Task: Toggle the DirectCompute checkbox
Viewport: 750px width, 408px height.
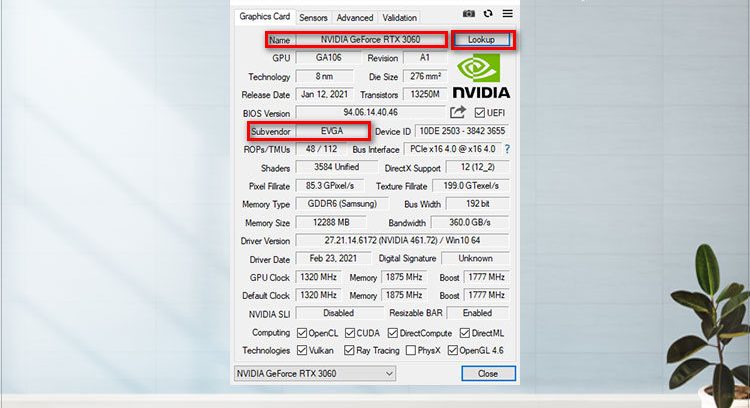Action: point(393,332)
